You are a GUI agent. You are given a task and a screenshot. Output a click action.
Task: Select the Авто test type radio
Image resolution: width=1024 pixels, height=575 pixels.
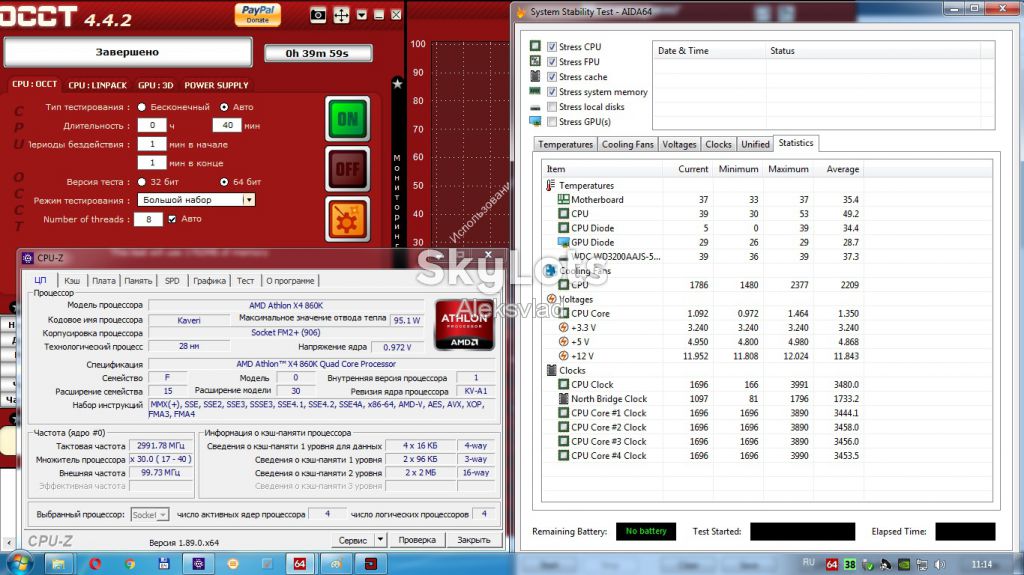point(224,107)
